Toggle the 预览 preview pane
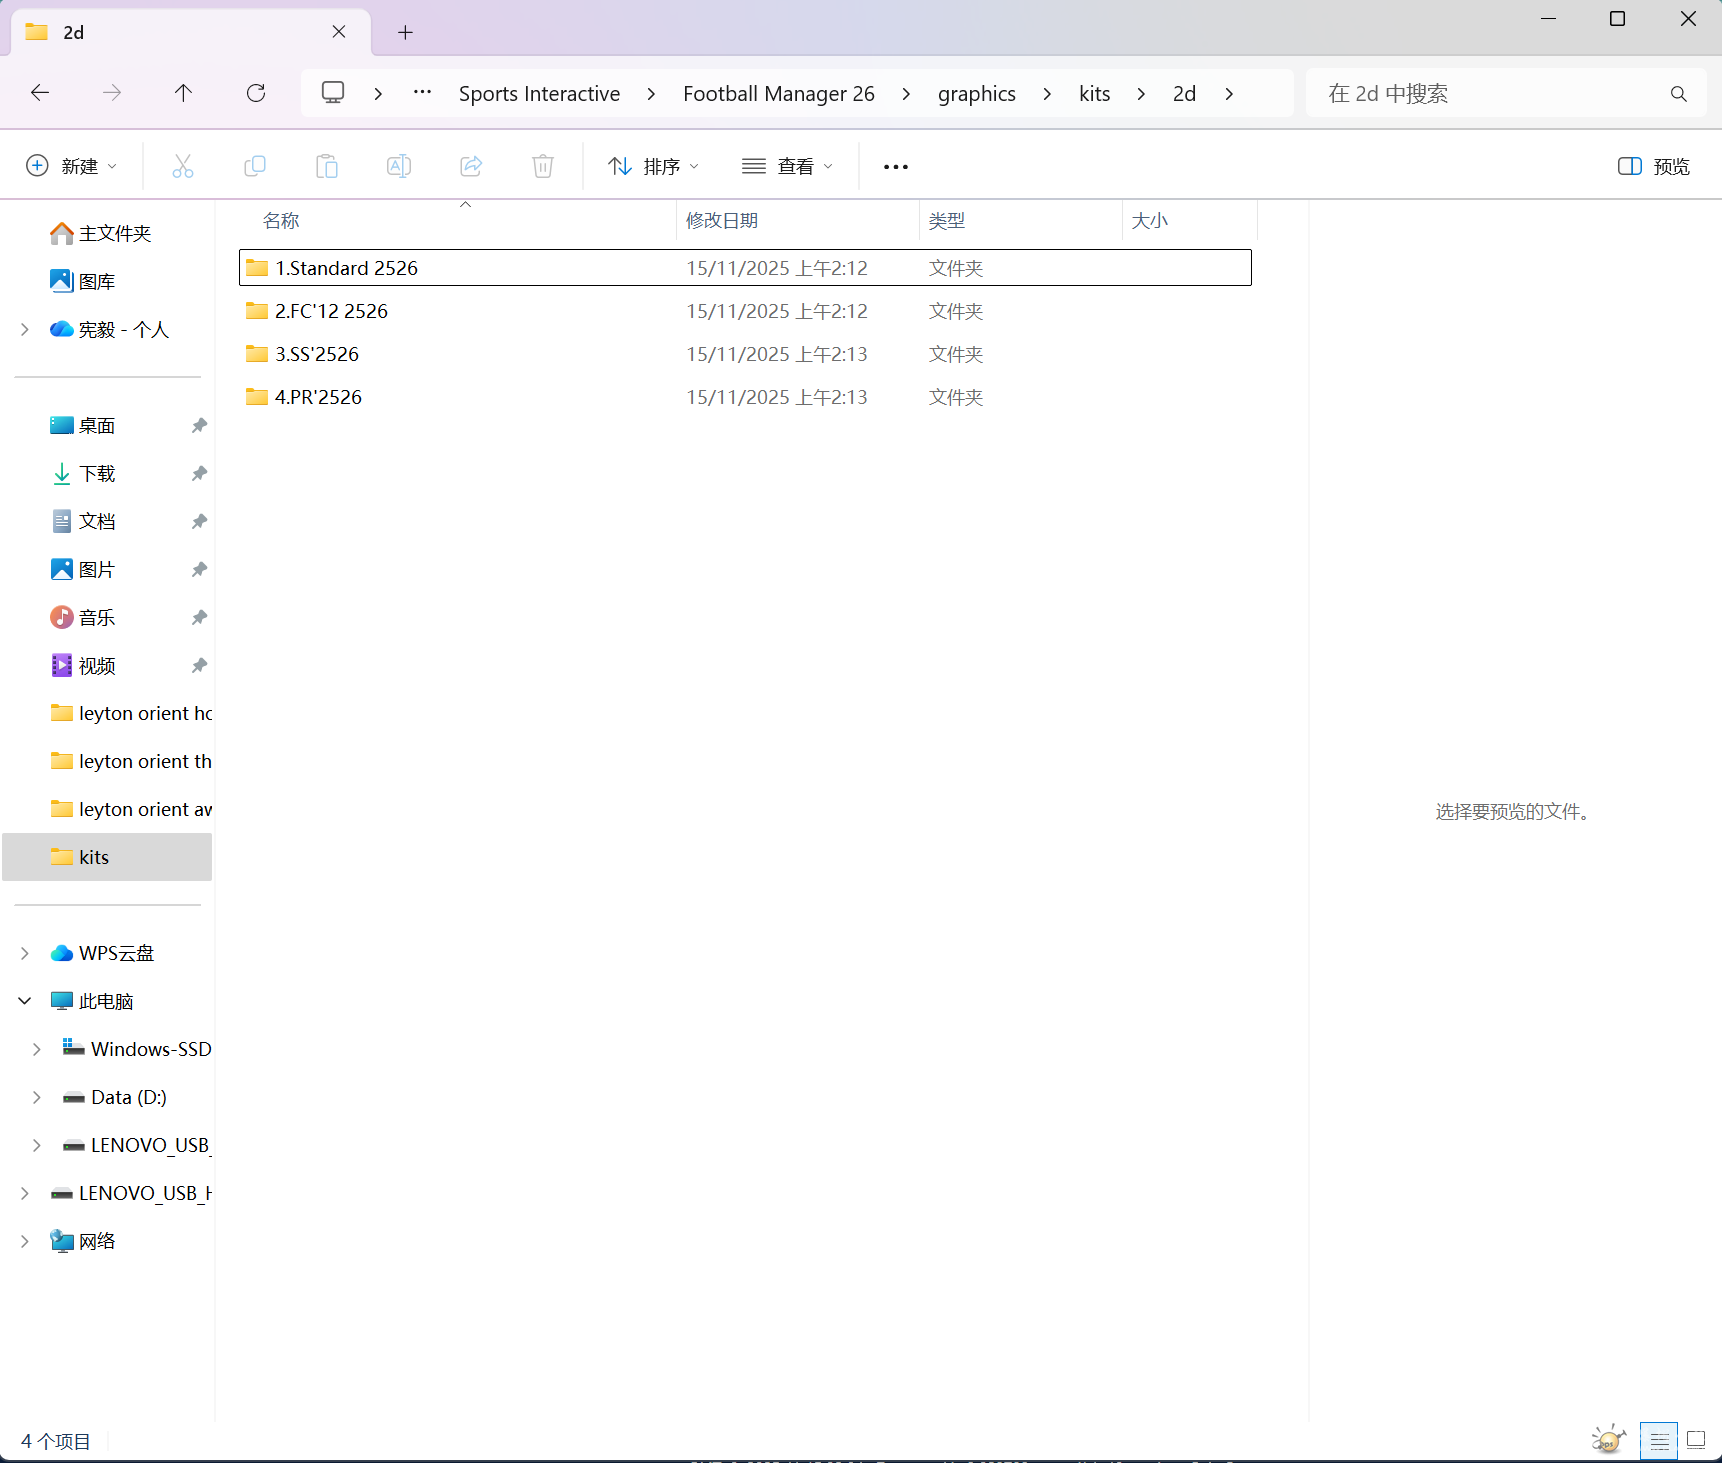1722x1463 pixels. 1653,166
